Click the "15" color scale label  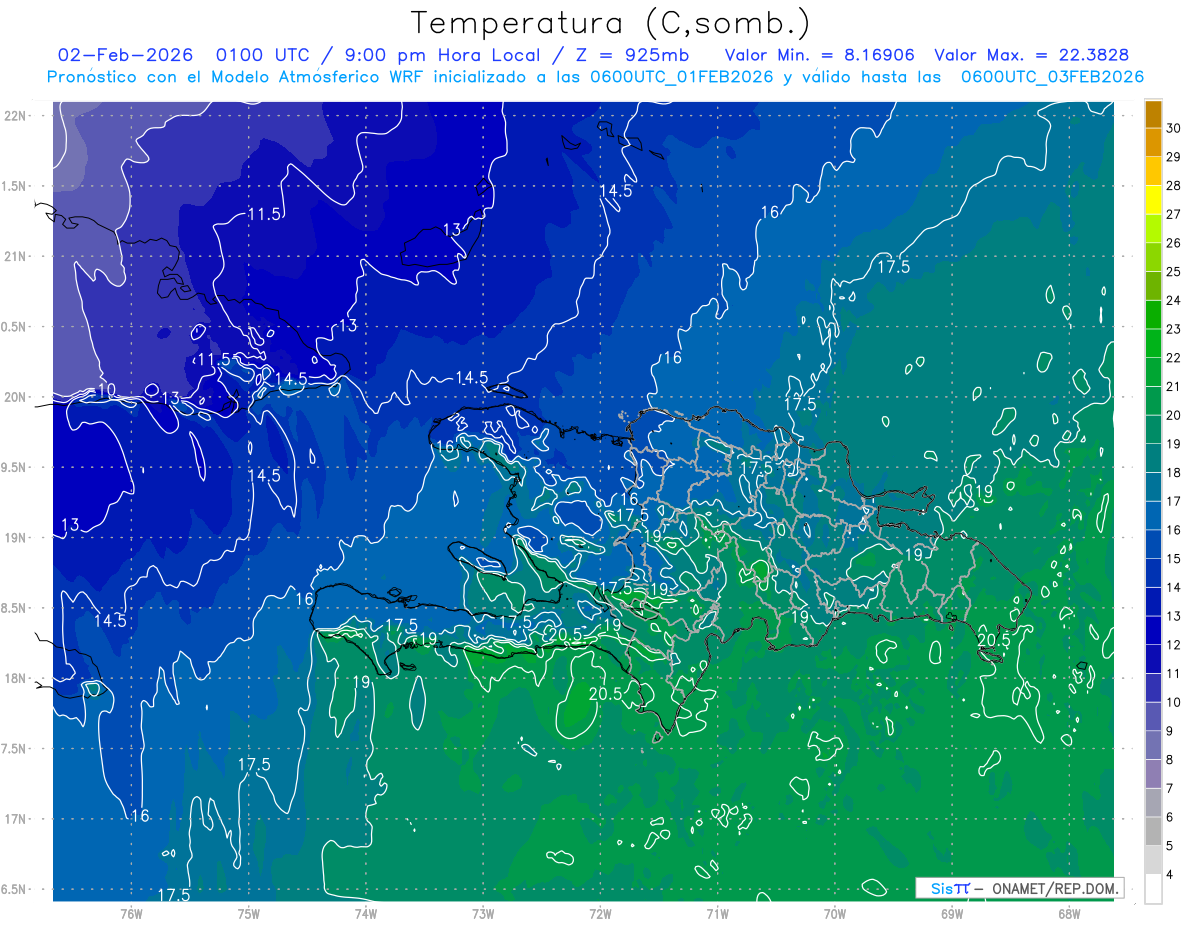pyautogui.click(x=1174, y=559)
